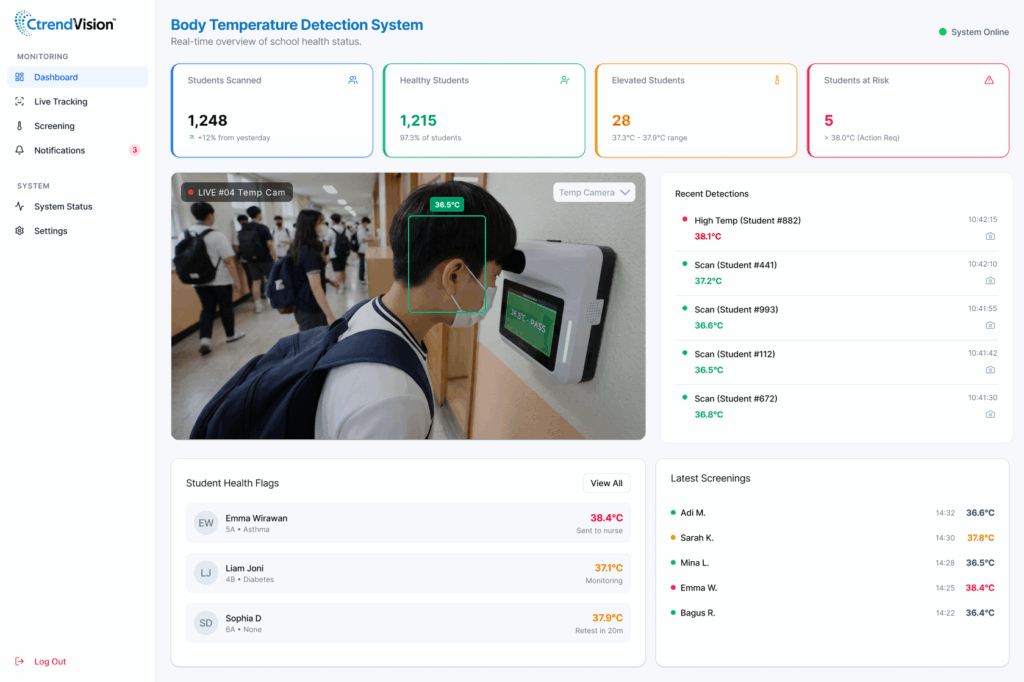Click the snapshot camera icon for Scan Student #441
This screenshot has width=1024, height=682.
coord(990,281)
